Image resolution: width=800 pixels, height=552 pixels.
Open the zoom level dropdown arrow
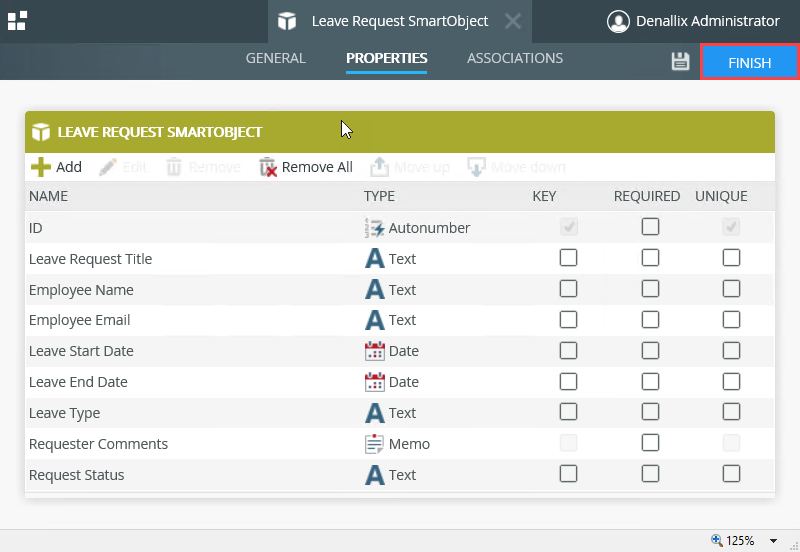[773, 541]
